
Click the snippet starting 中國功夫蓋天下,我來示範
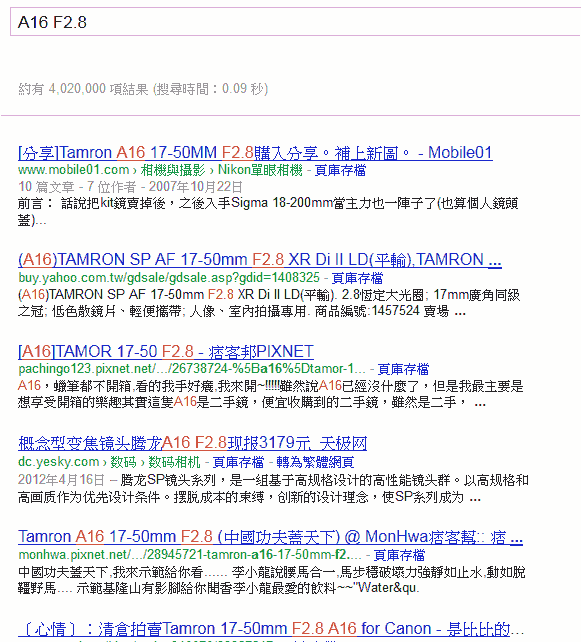(272, 580)
